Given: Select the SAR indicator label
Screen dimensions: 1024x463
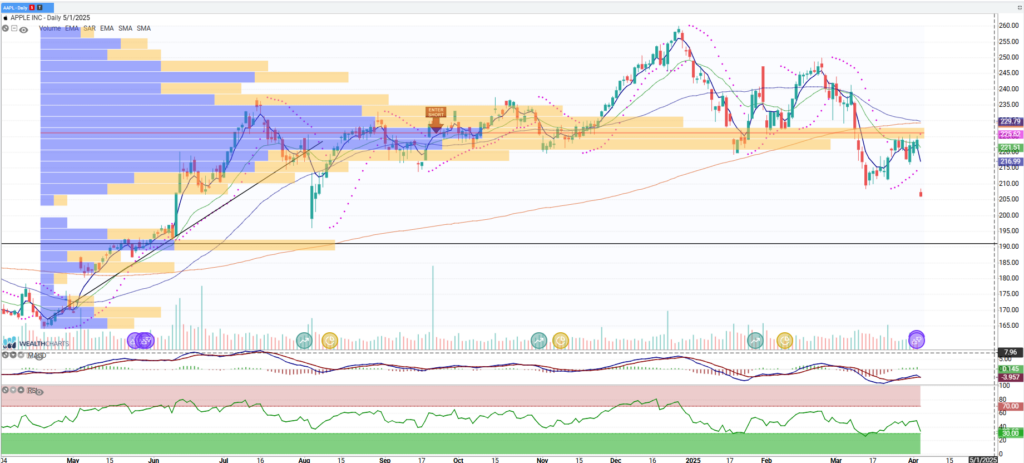Looking at the screenshot, I should [89, 29].
